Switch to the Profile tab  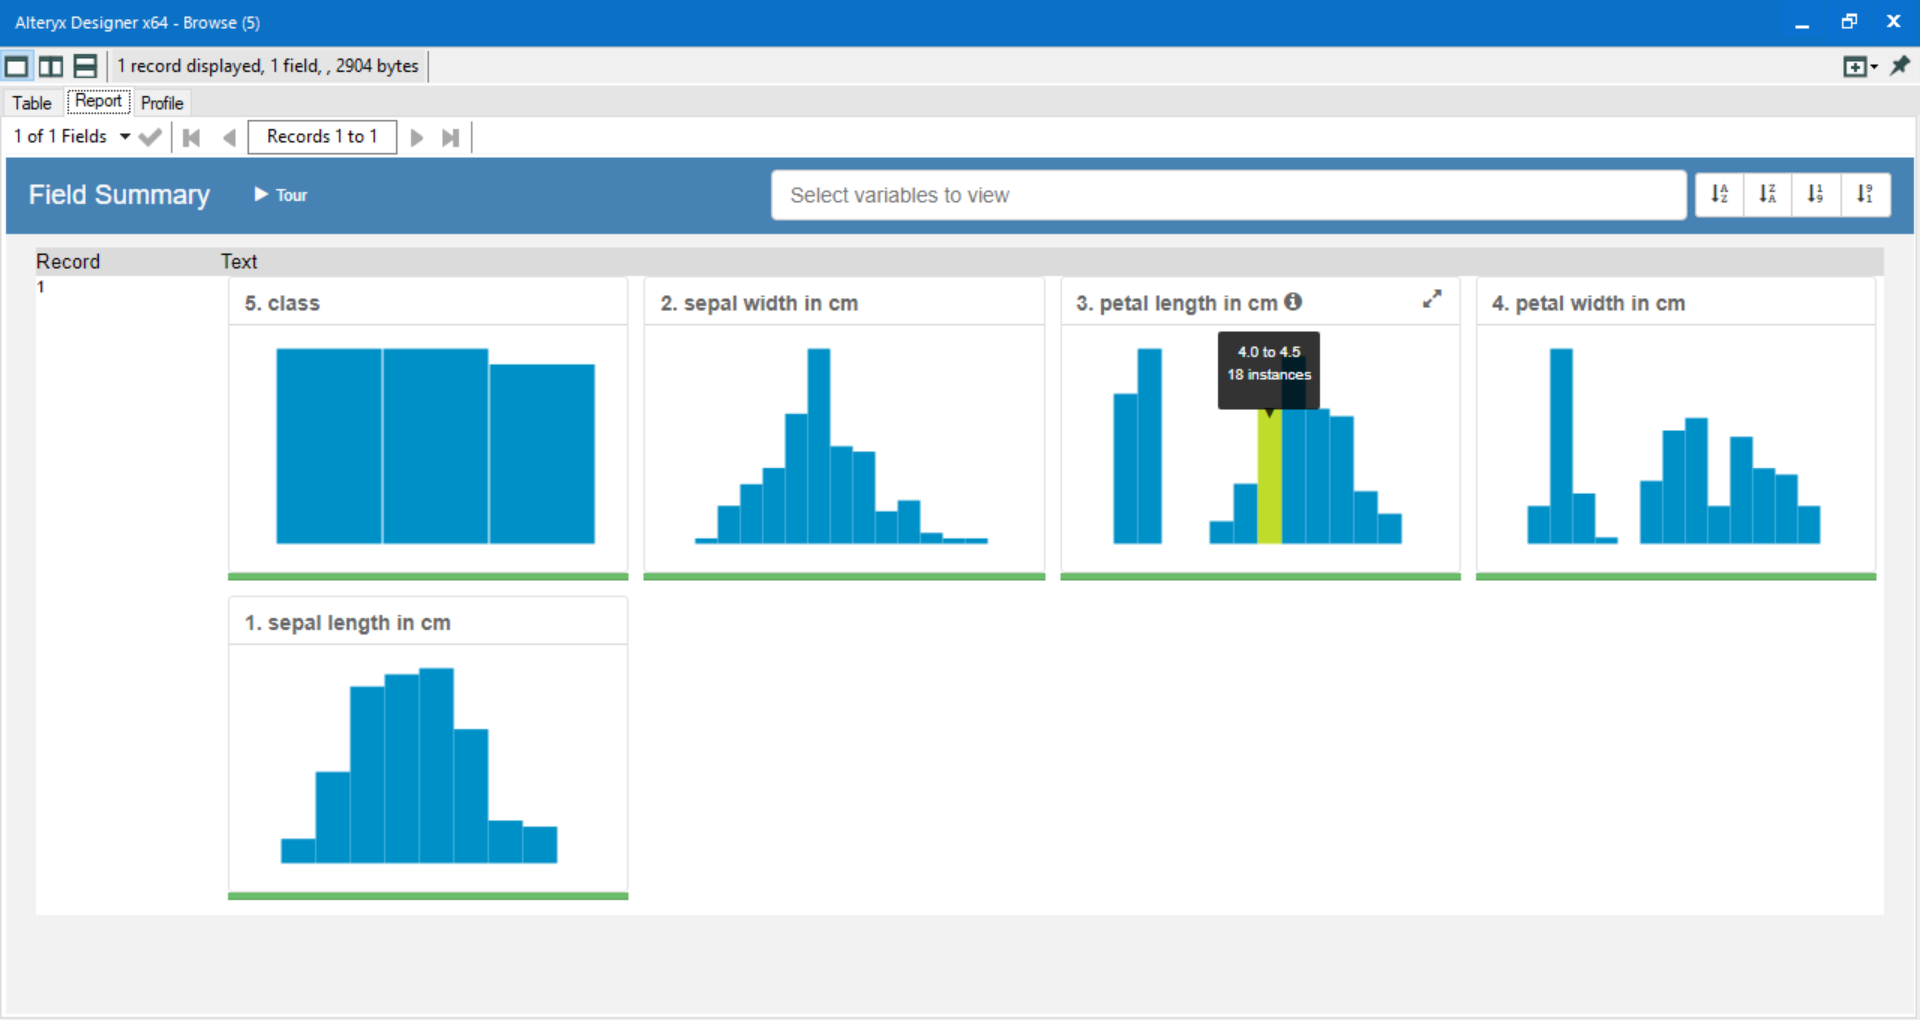click(x=161, y=102)
